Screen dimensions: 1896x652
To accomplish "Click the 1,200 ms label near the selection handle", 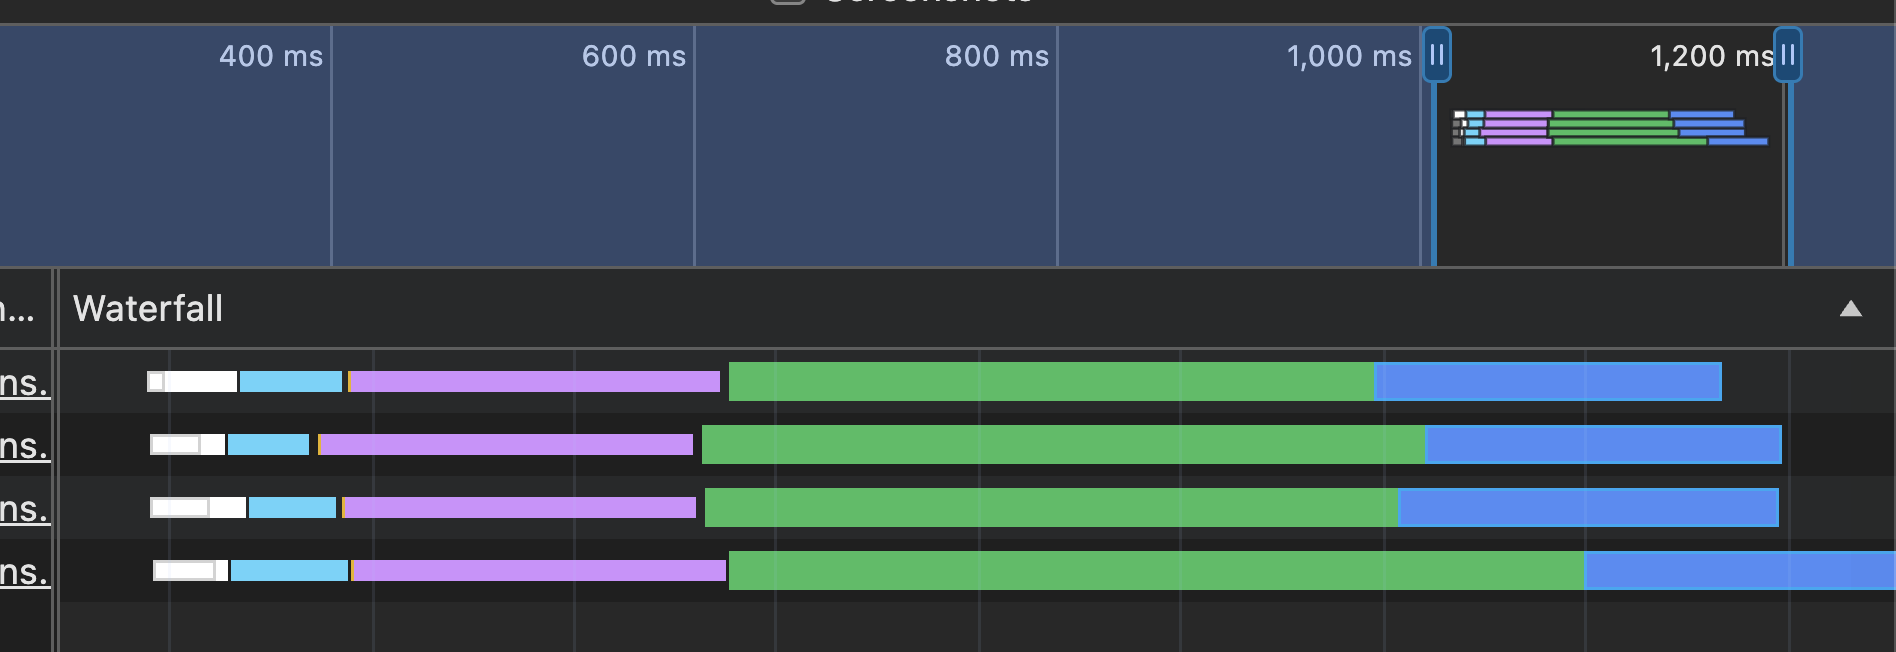I will (1711, 56).
